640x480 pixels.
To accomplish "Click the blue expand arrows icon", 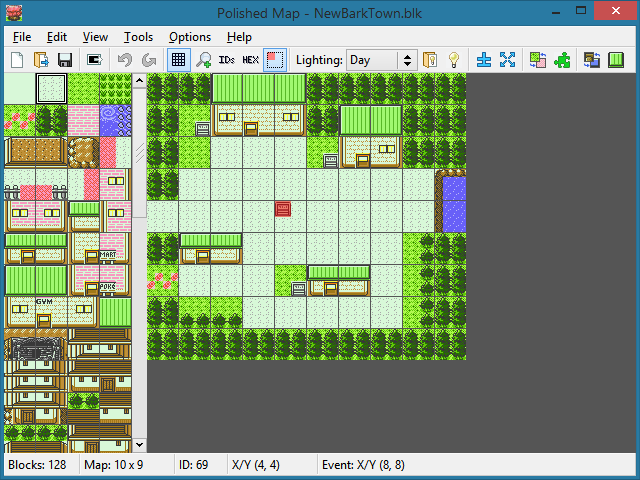I will 507,60.
